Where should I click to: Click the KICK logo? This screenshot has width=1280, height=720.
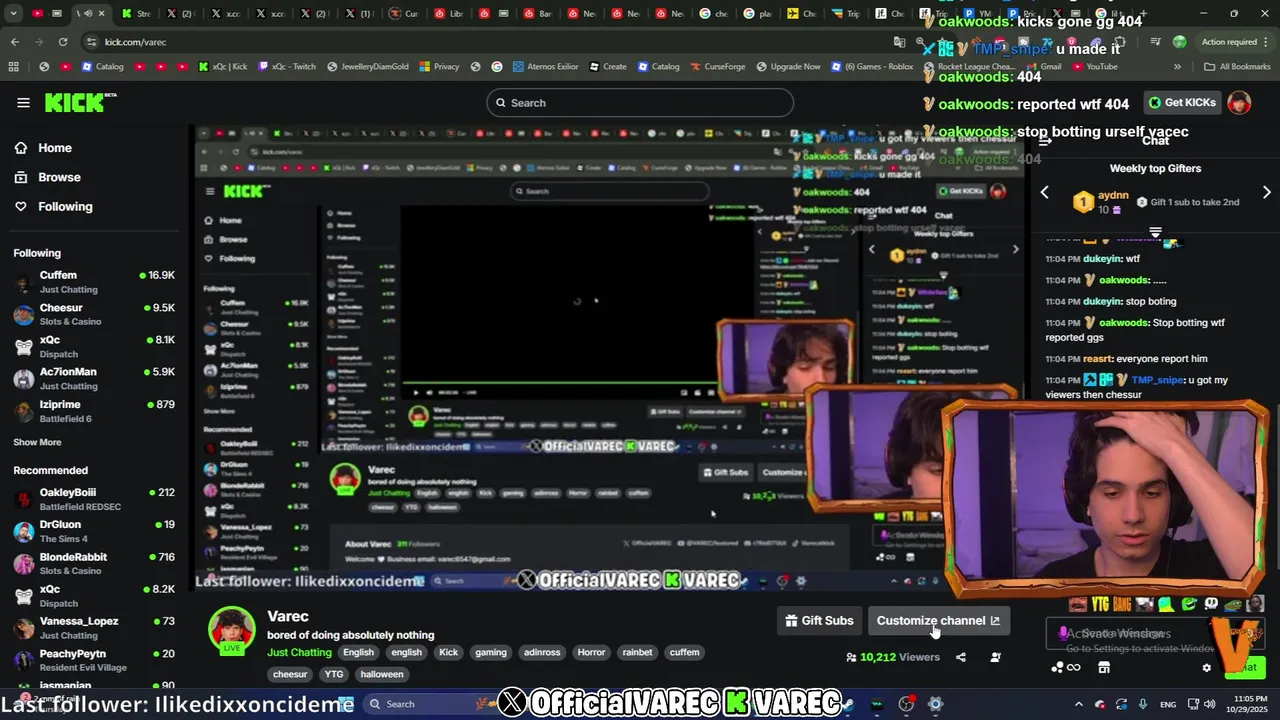(x=80, y=102)
